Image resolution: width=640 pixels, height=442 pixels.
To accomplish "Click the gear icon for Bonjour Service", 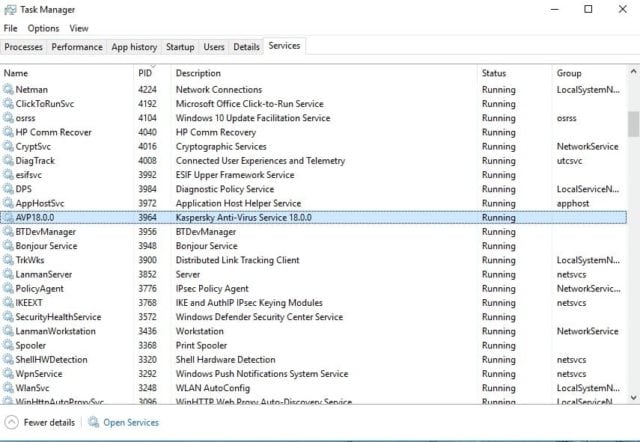I will [8, 246].
